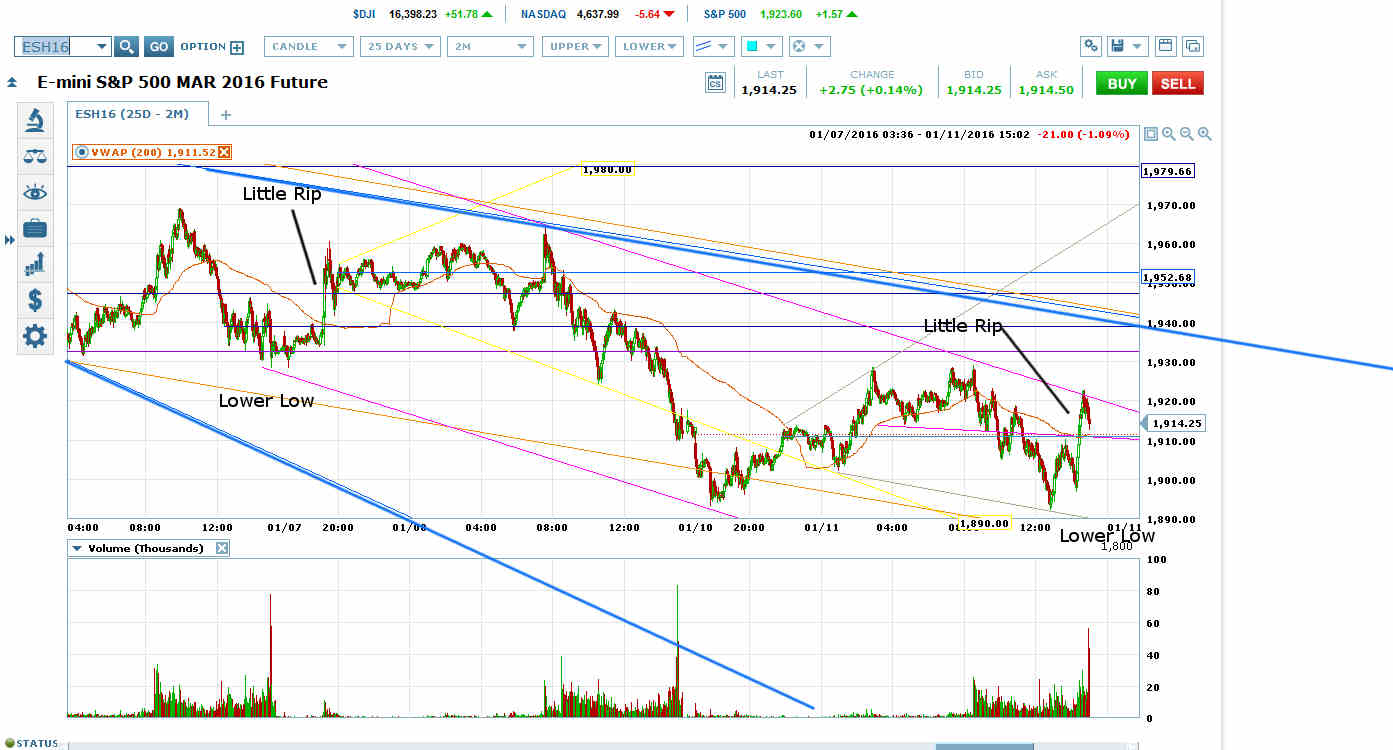
Task: Open the gear settings icon in sidebar
Action: click(x=35, y=336)
